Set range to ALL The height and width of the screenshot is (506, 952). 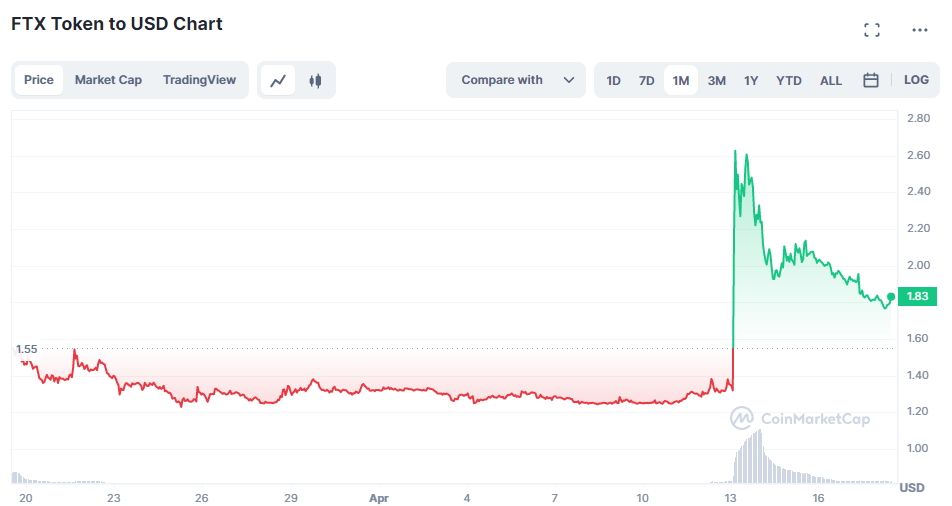pos(831,80)
